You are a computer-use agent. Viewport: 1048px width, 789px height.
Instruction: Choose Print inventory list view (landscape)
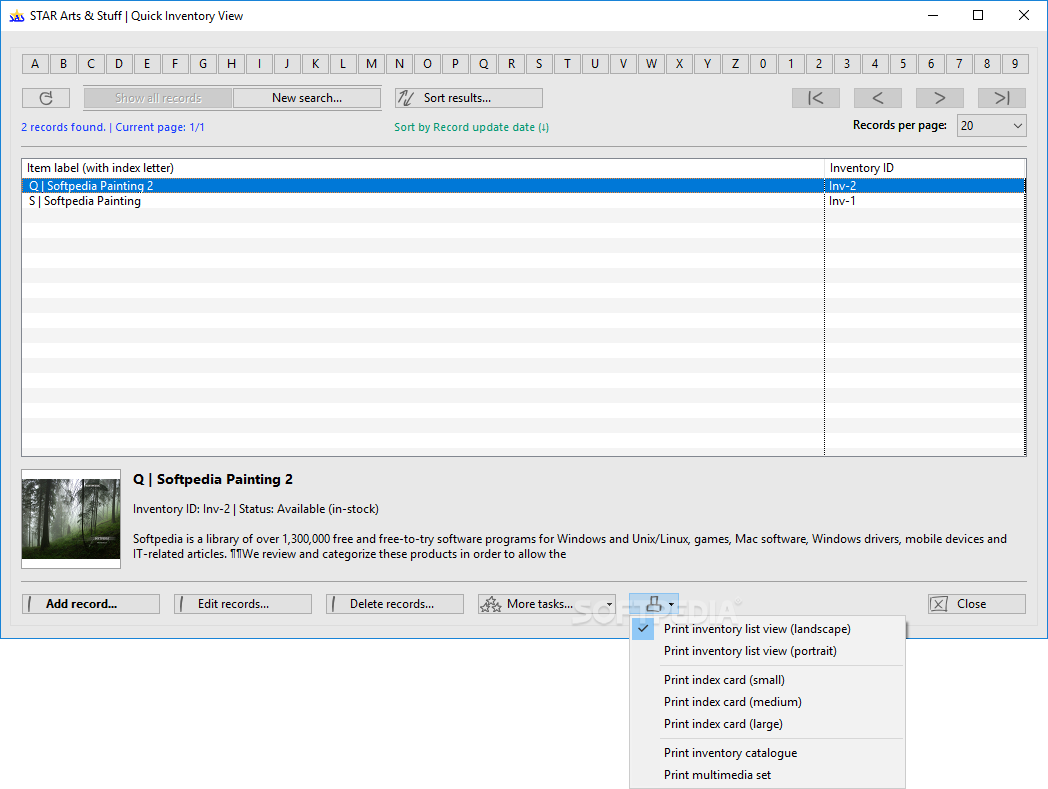coord(767,629)
